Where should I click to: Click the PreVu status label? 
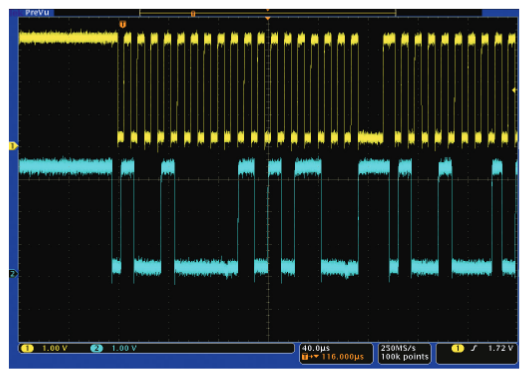(x=37, y=12)
